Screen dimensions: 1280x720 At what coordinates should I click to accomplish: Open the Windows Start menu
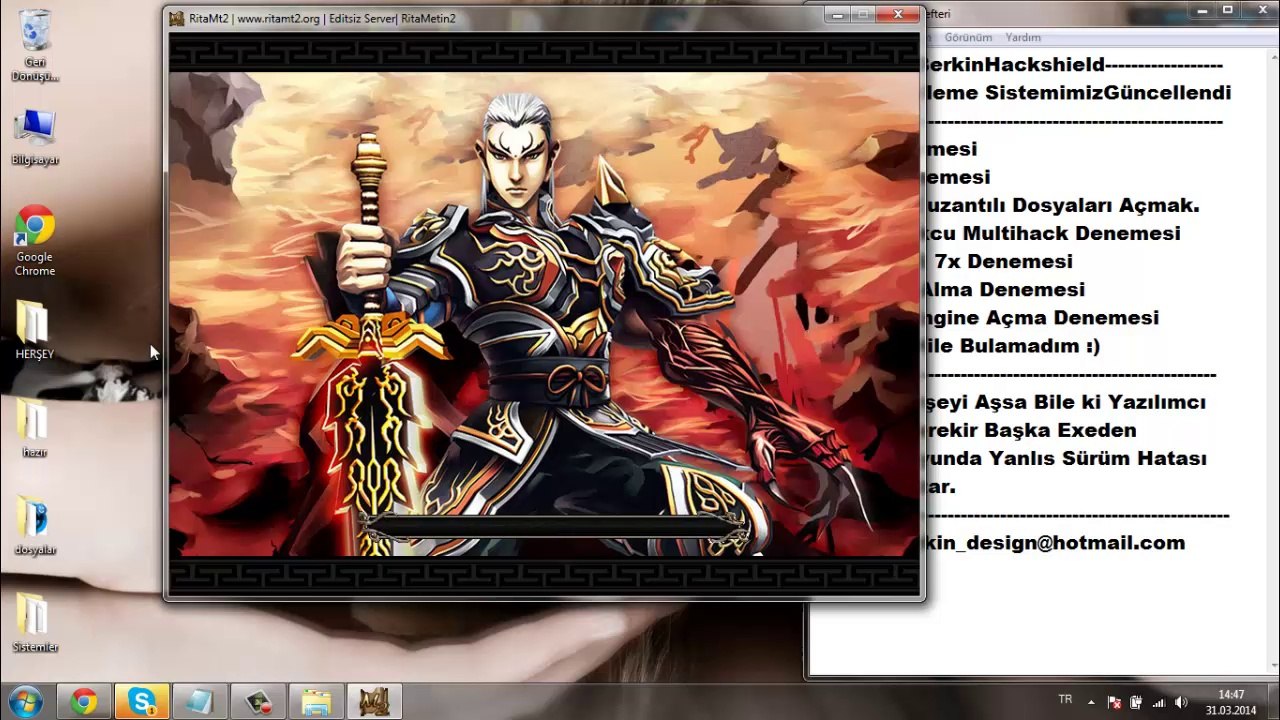24,701
